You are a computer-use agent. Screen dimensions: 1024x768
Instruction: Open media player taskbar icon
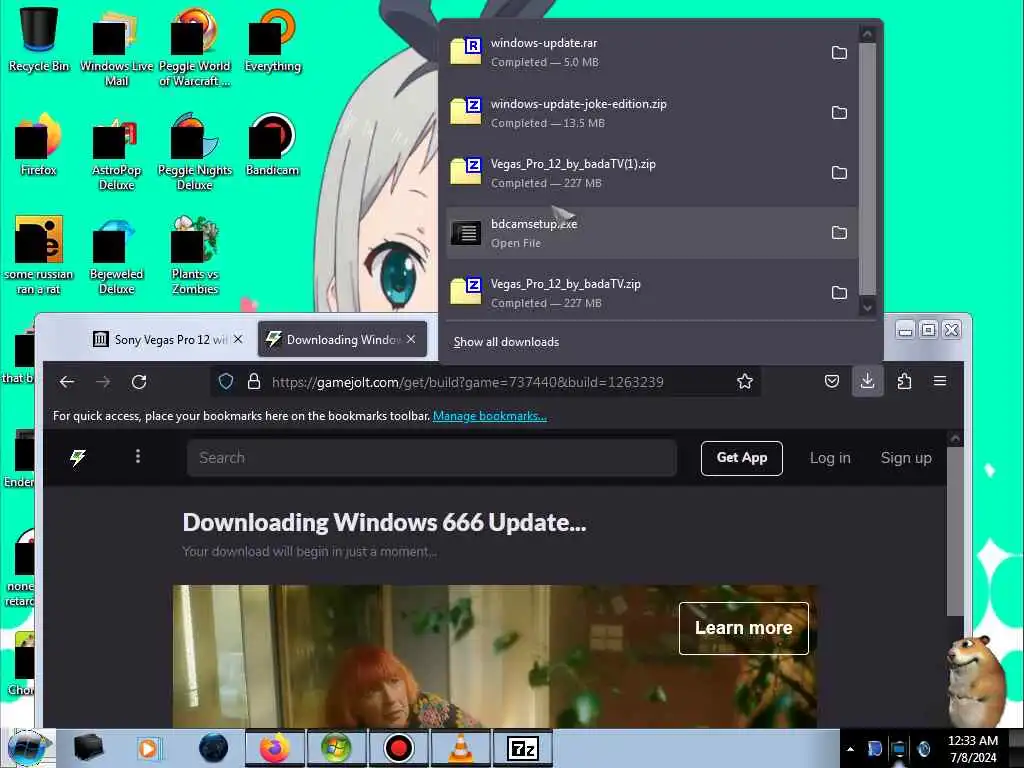pyautogui.click(x=149, y=748)
